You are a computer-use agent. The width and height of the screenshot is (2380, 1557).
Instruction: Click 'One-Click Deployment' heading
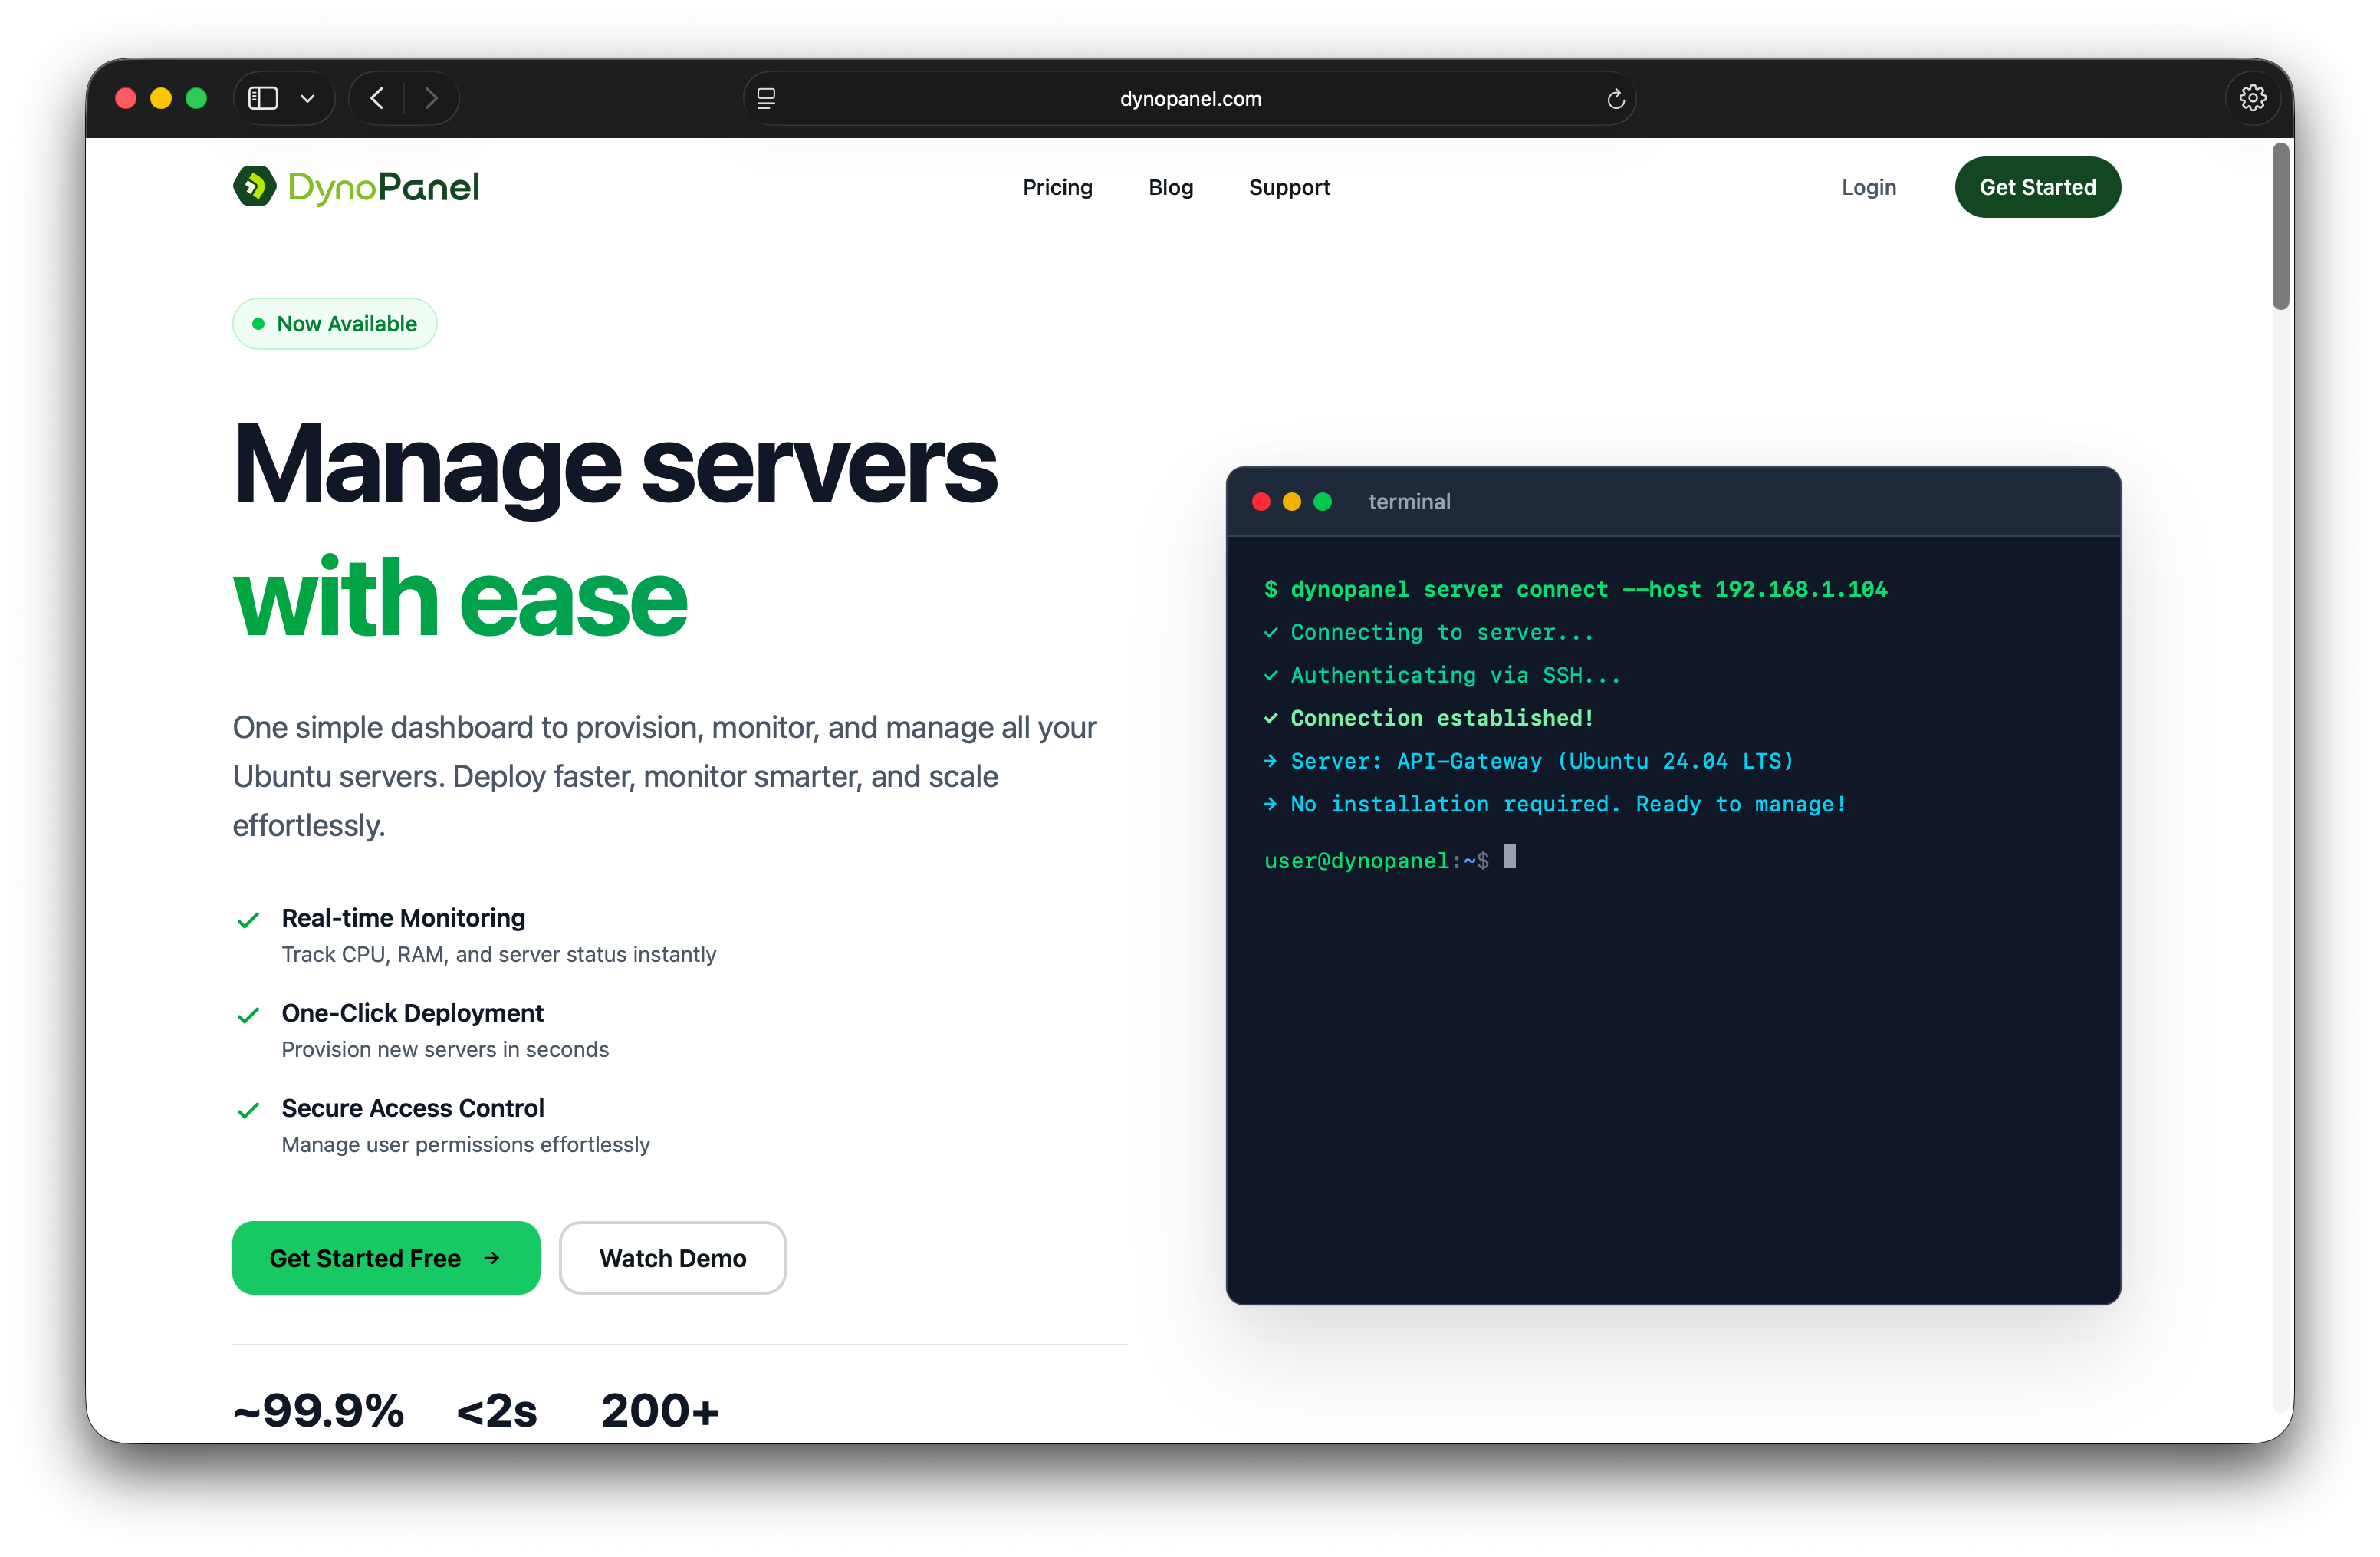tap(412, 1012)
